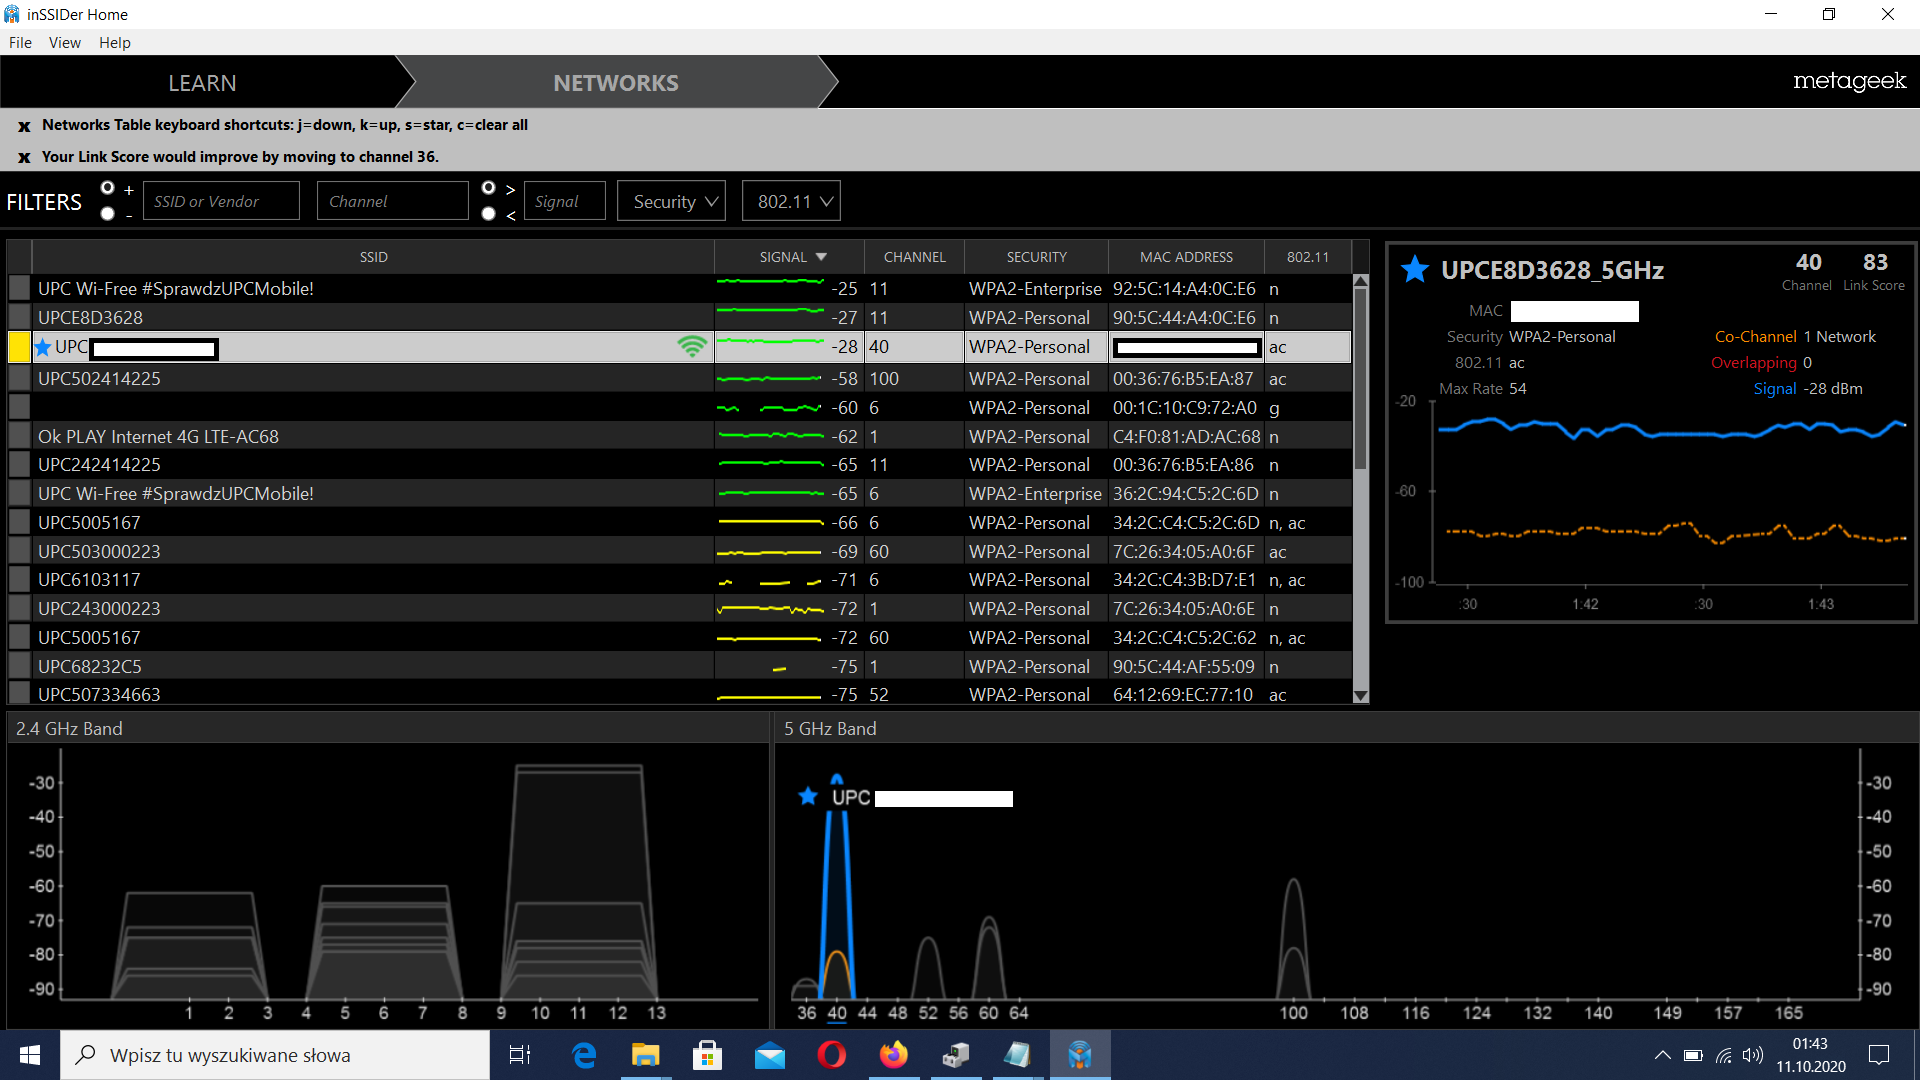Switch to the NETWORKS tab
The height and width of the screenshot is (1080, 1920).
(616, 83)
